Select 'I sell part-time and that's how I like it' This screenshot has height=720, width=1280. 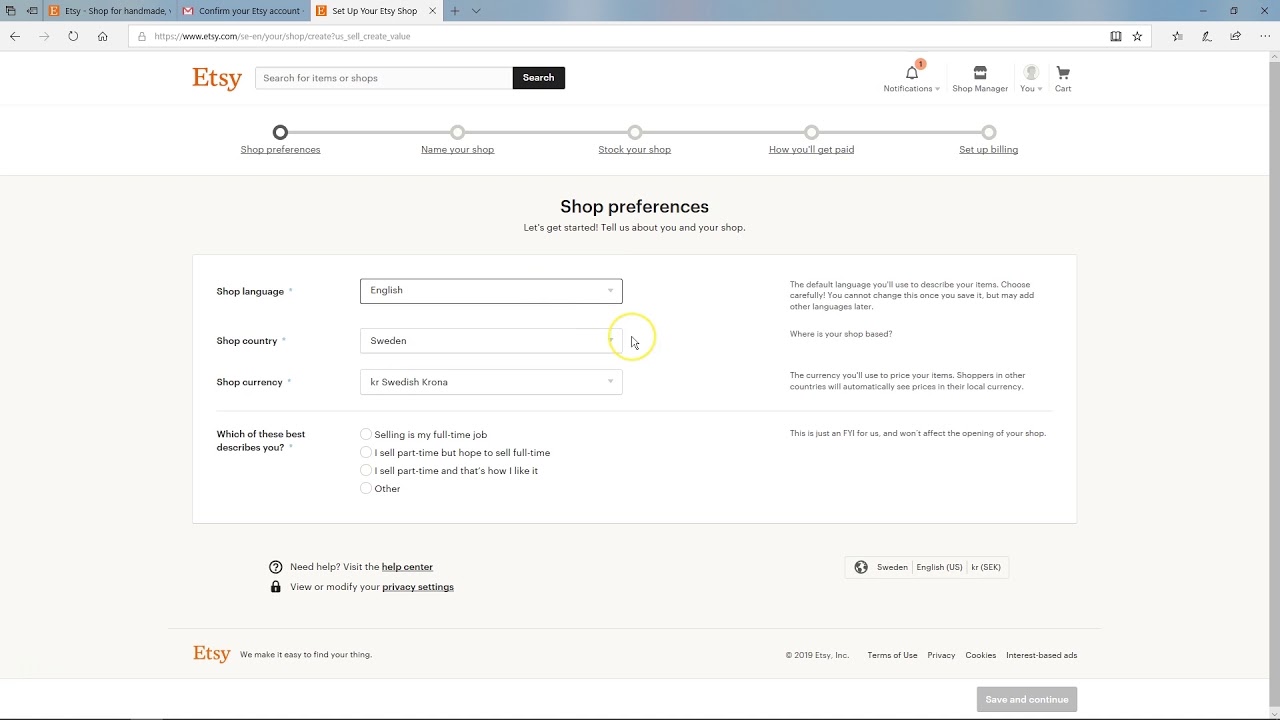pos(366,470)
